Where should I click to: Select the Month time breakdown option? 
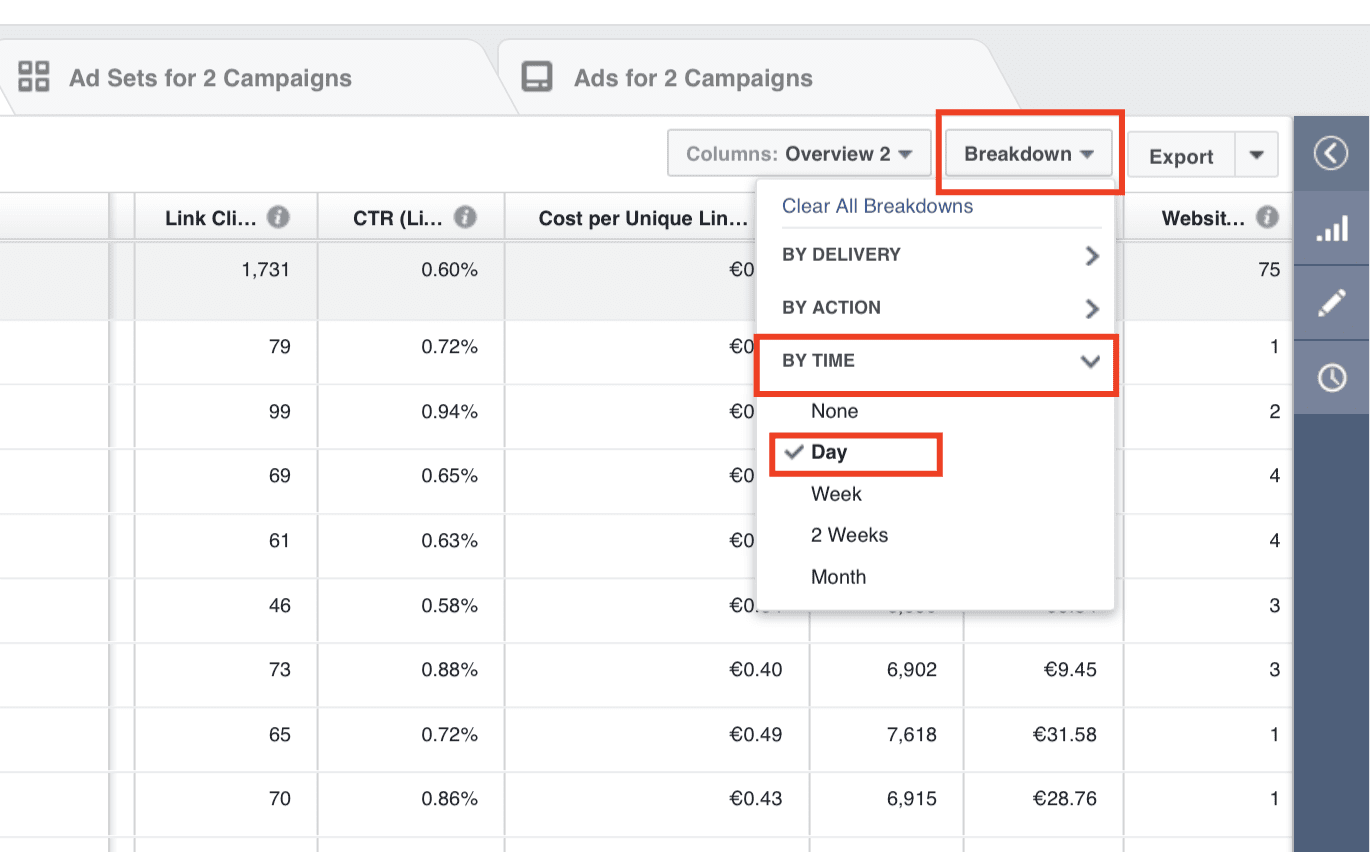838,577
